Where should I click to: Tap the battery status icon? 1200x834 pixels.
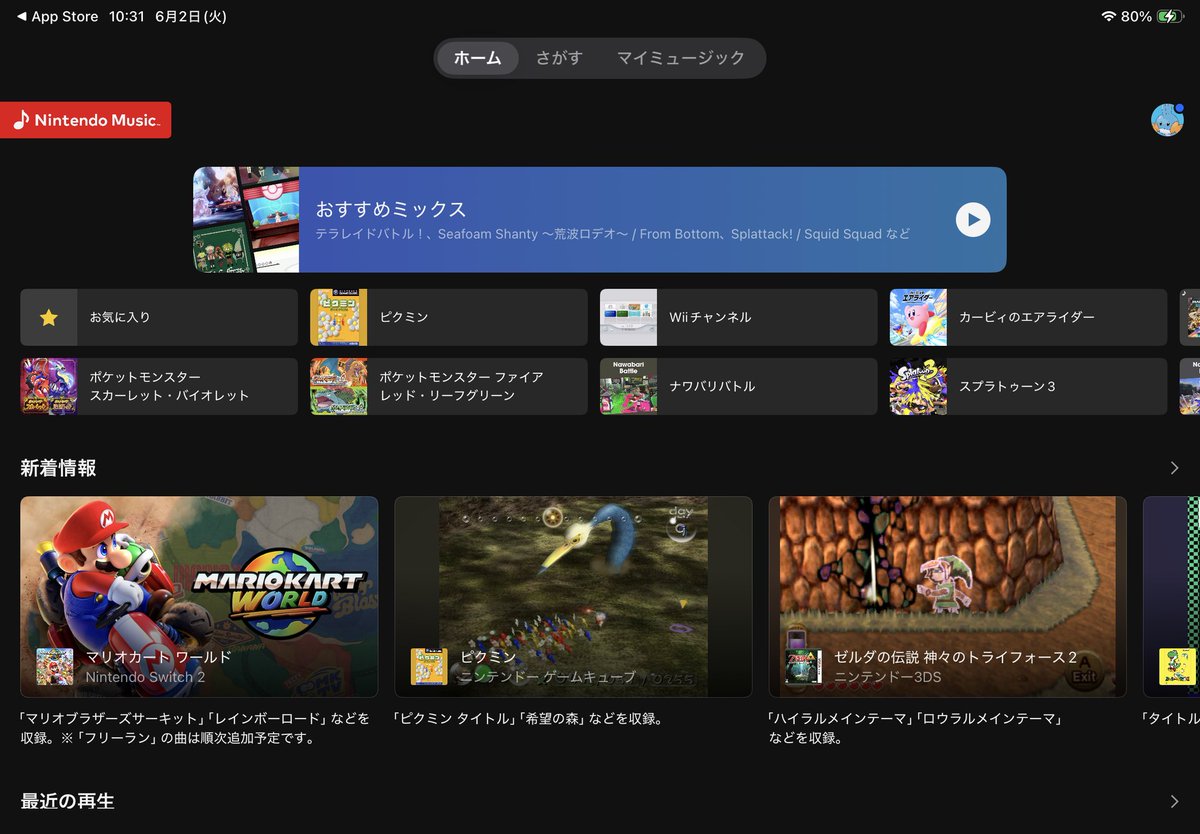pyautogui.click(x=1169, y=17)
